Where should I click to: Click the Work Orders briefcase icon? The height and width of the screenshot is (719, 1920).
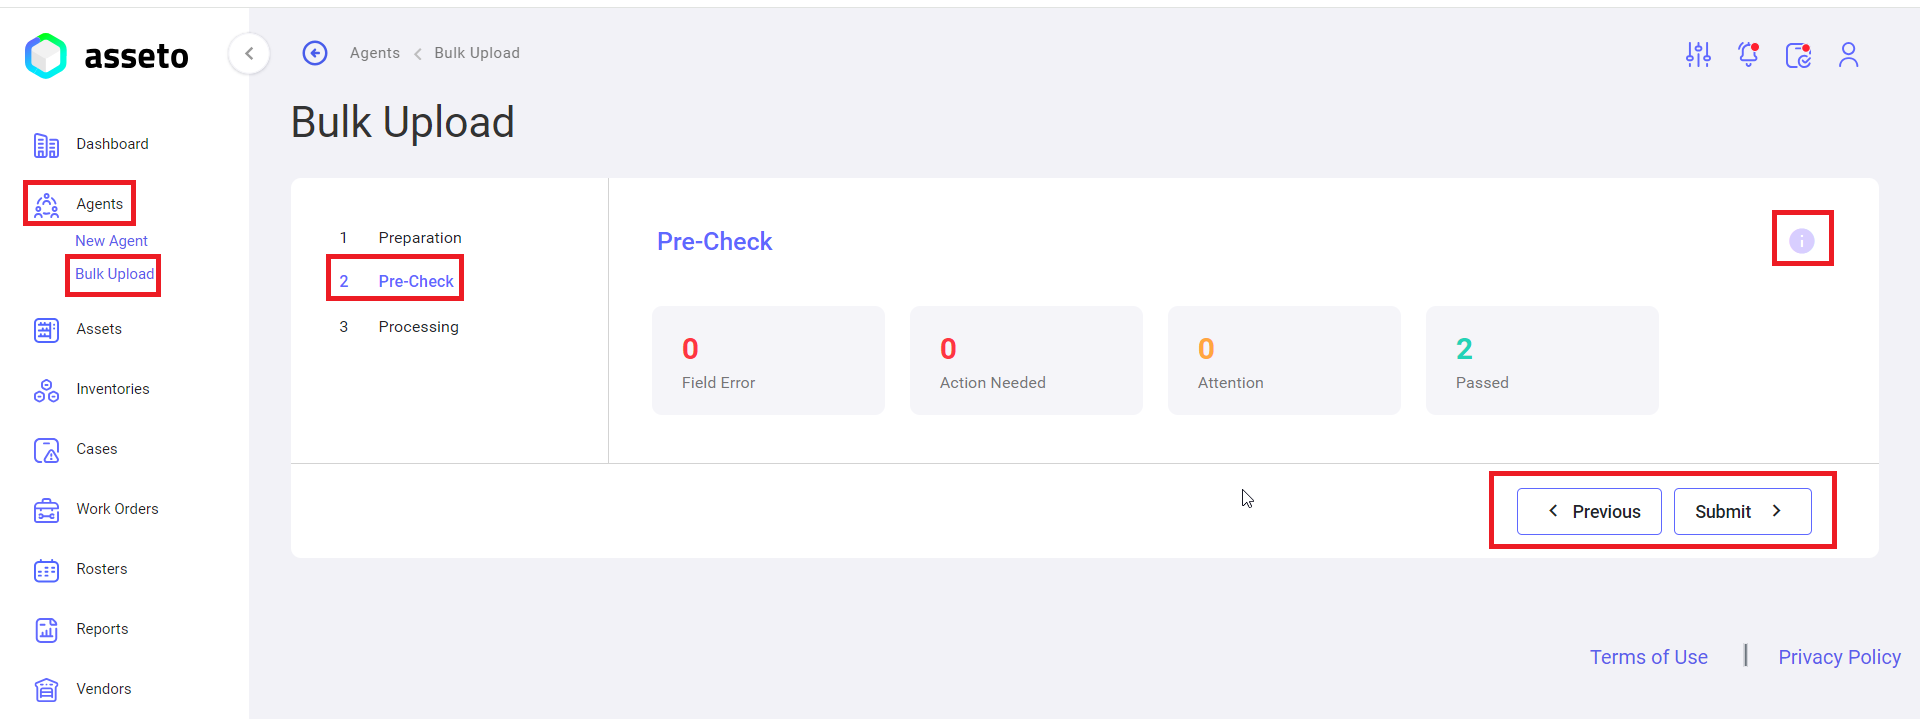pyautogui.click(x=46, y=510)
